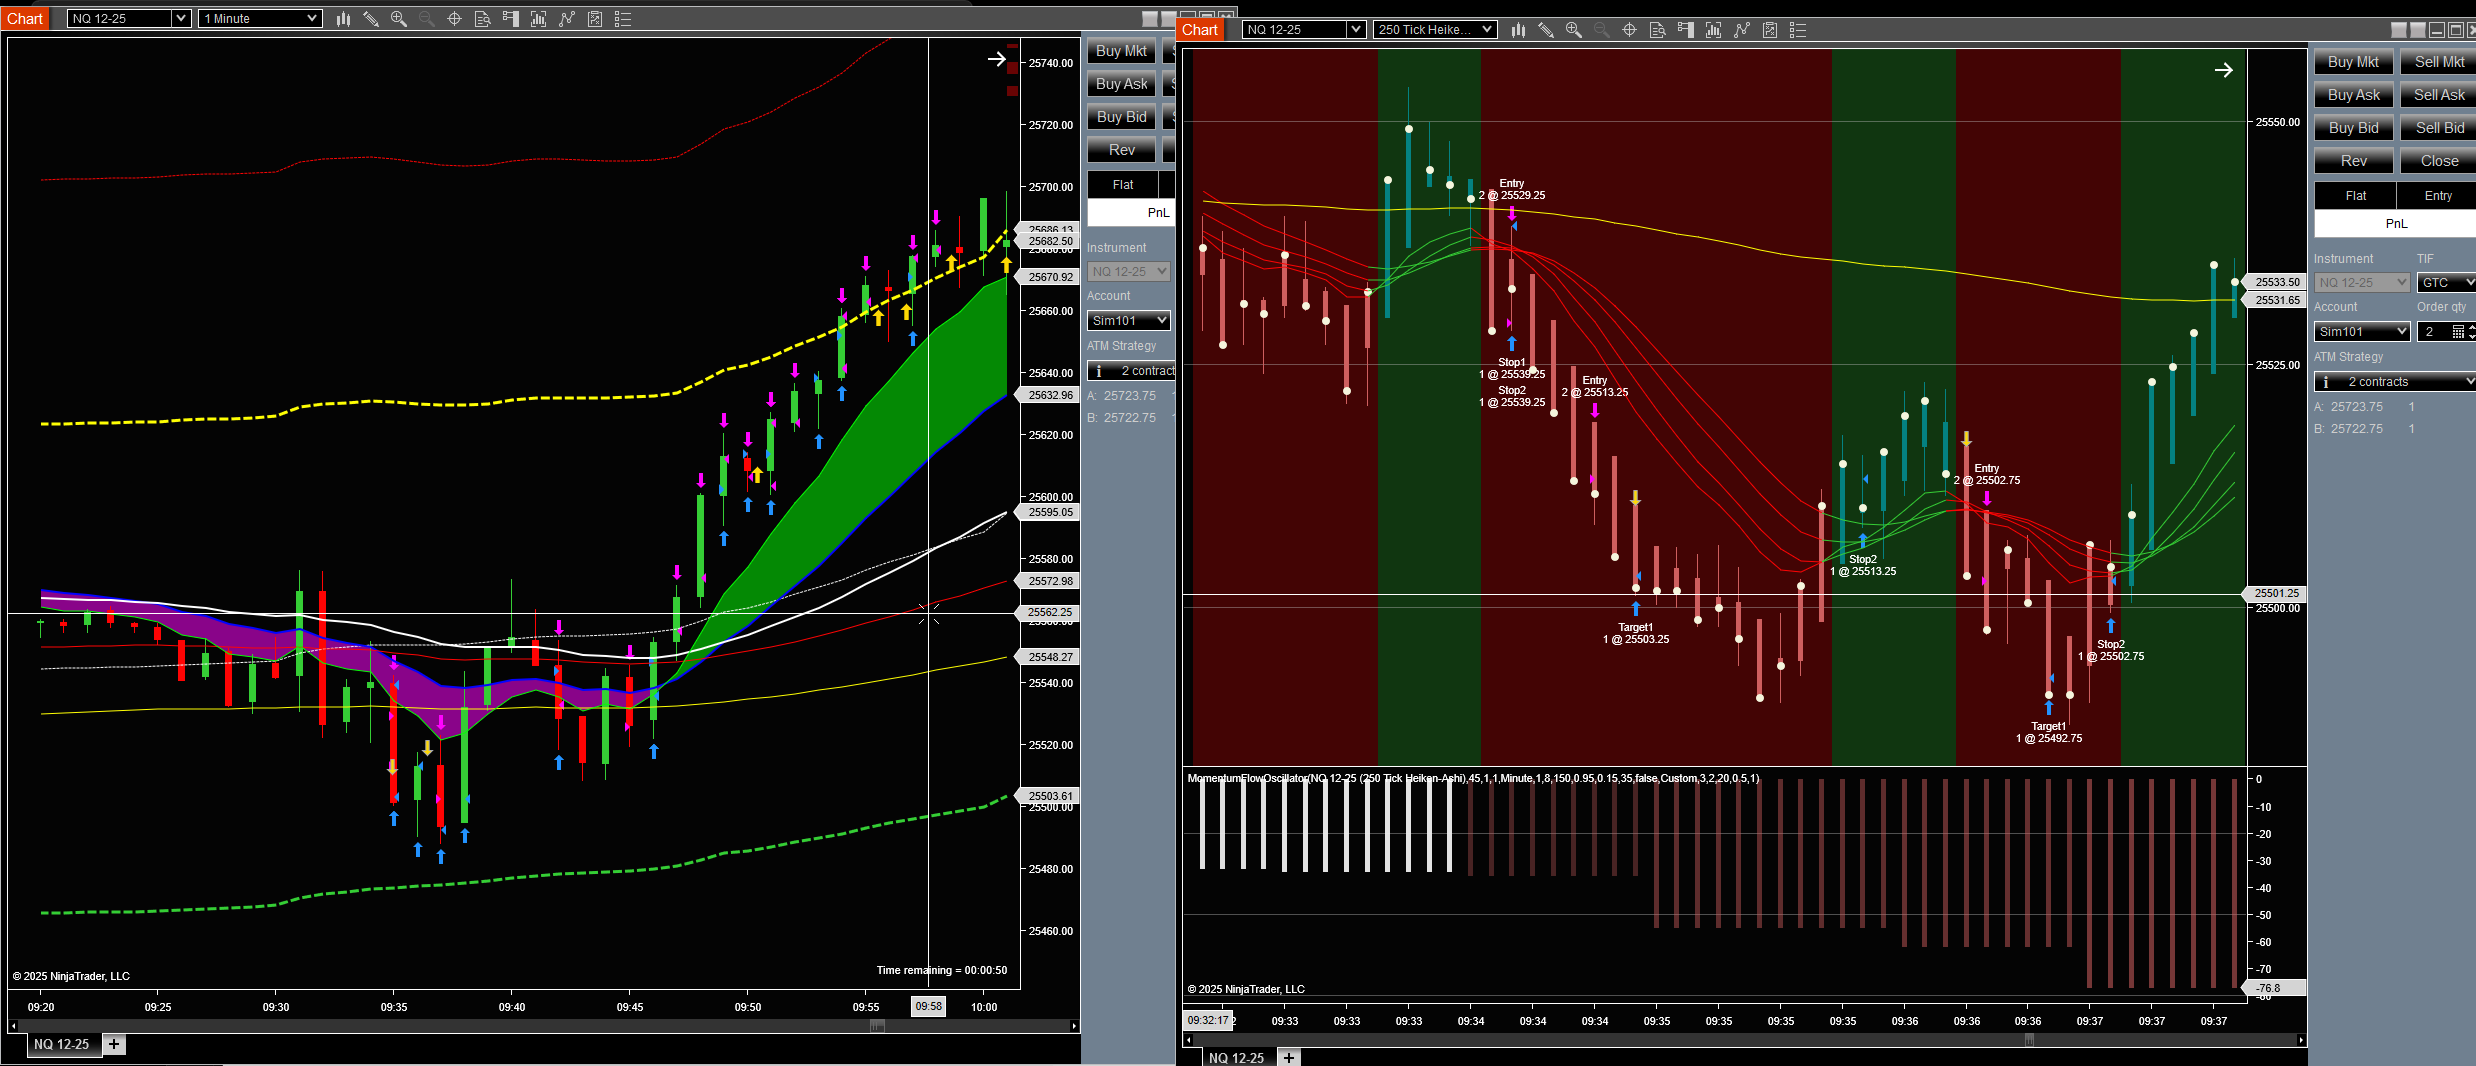Image resolution: width=2476 pixels, height=1066 pixels.
Task: Select NQ 12-25 tab below right chart
Action: 1236,1057
